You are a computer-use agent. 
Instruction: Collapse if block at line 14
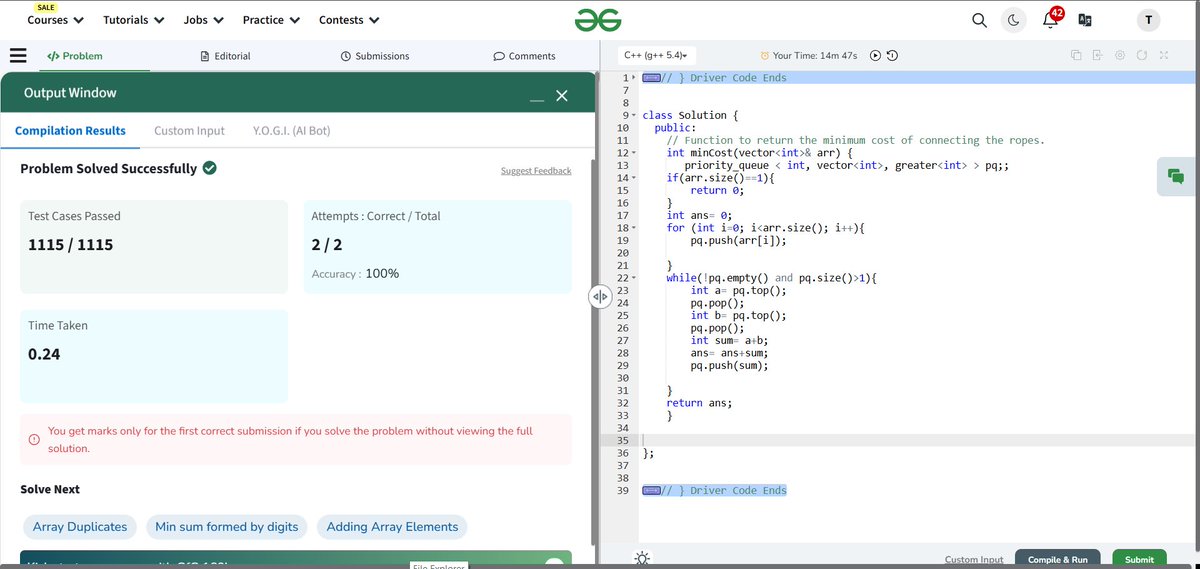633,178
